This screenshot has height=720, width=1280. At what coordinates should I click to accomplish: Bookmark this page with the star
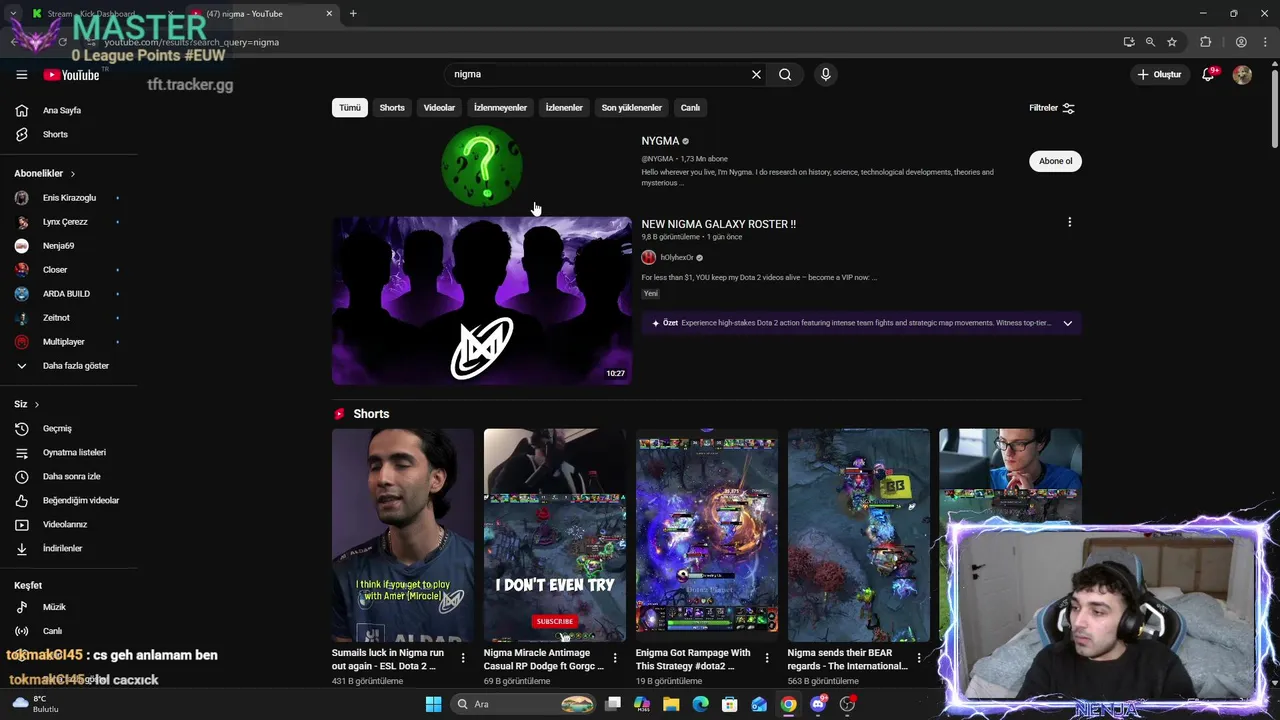1172,42
